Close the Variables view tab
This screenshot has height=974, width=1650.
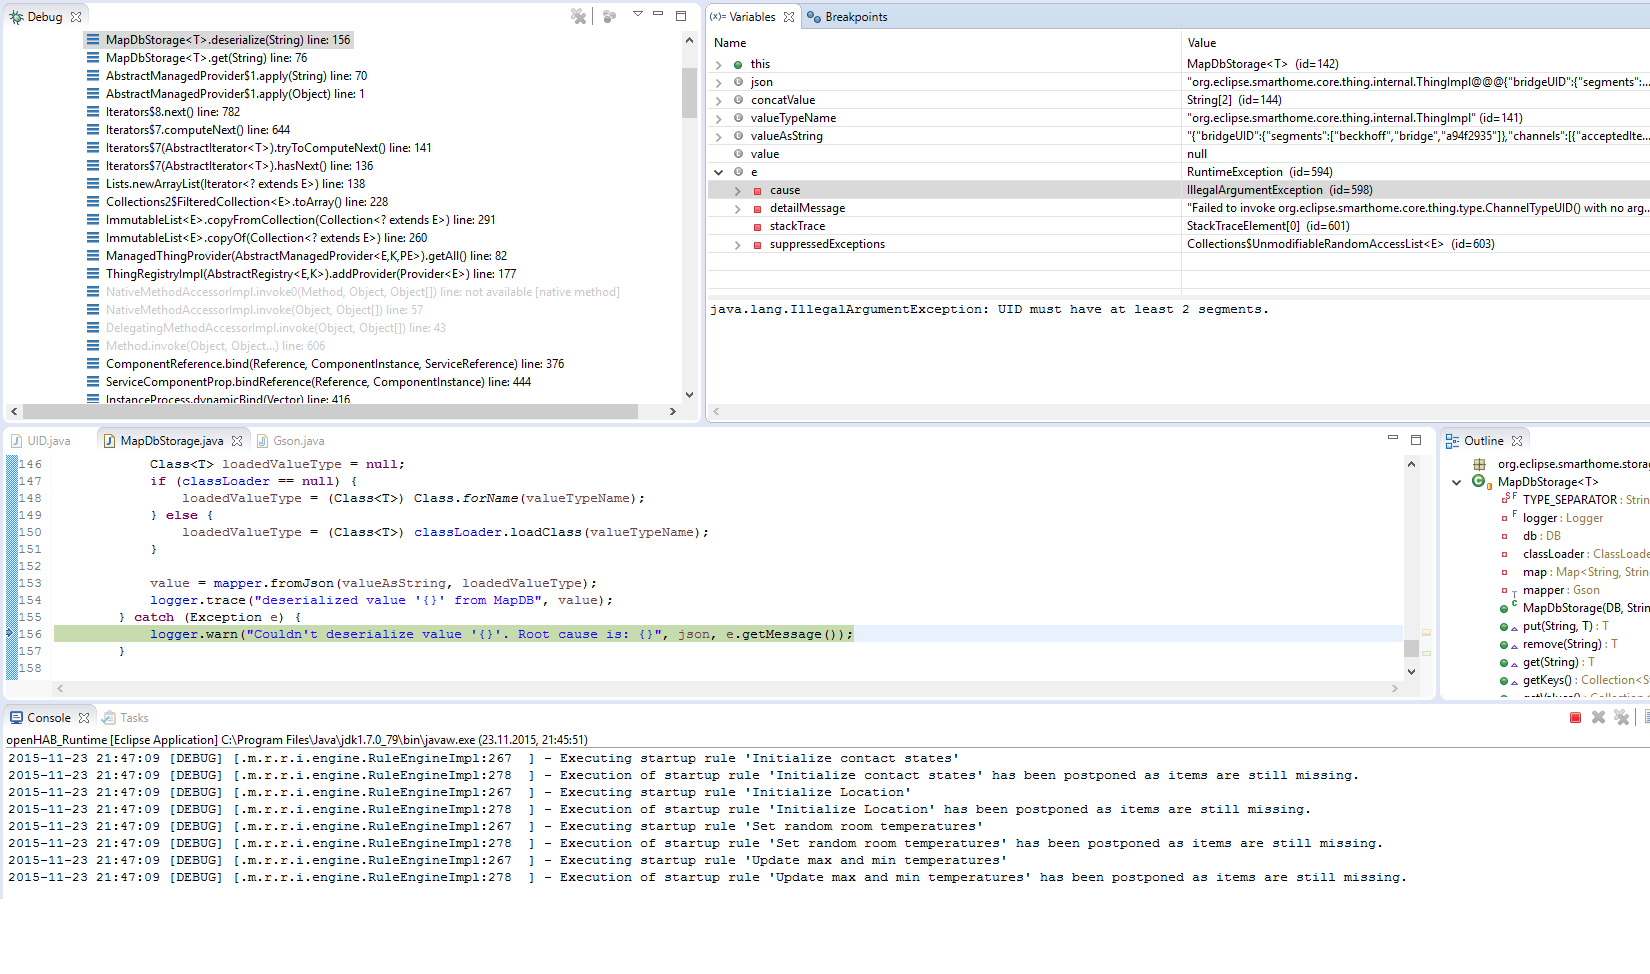[x=789, y=17]
